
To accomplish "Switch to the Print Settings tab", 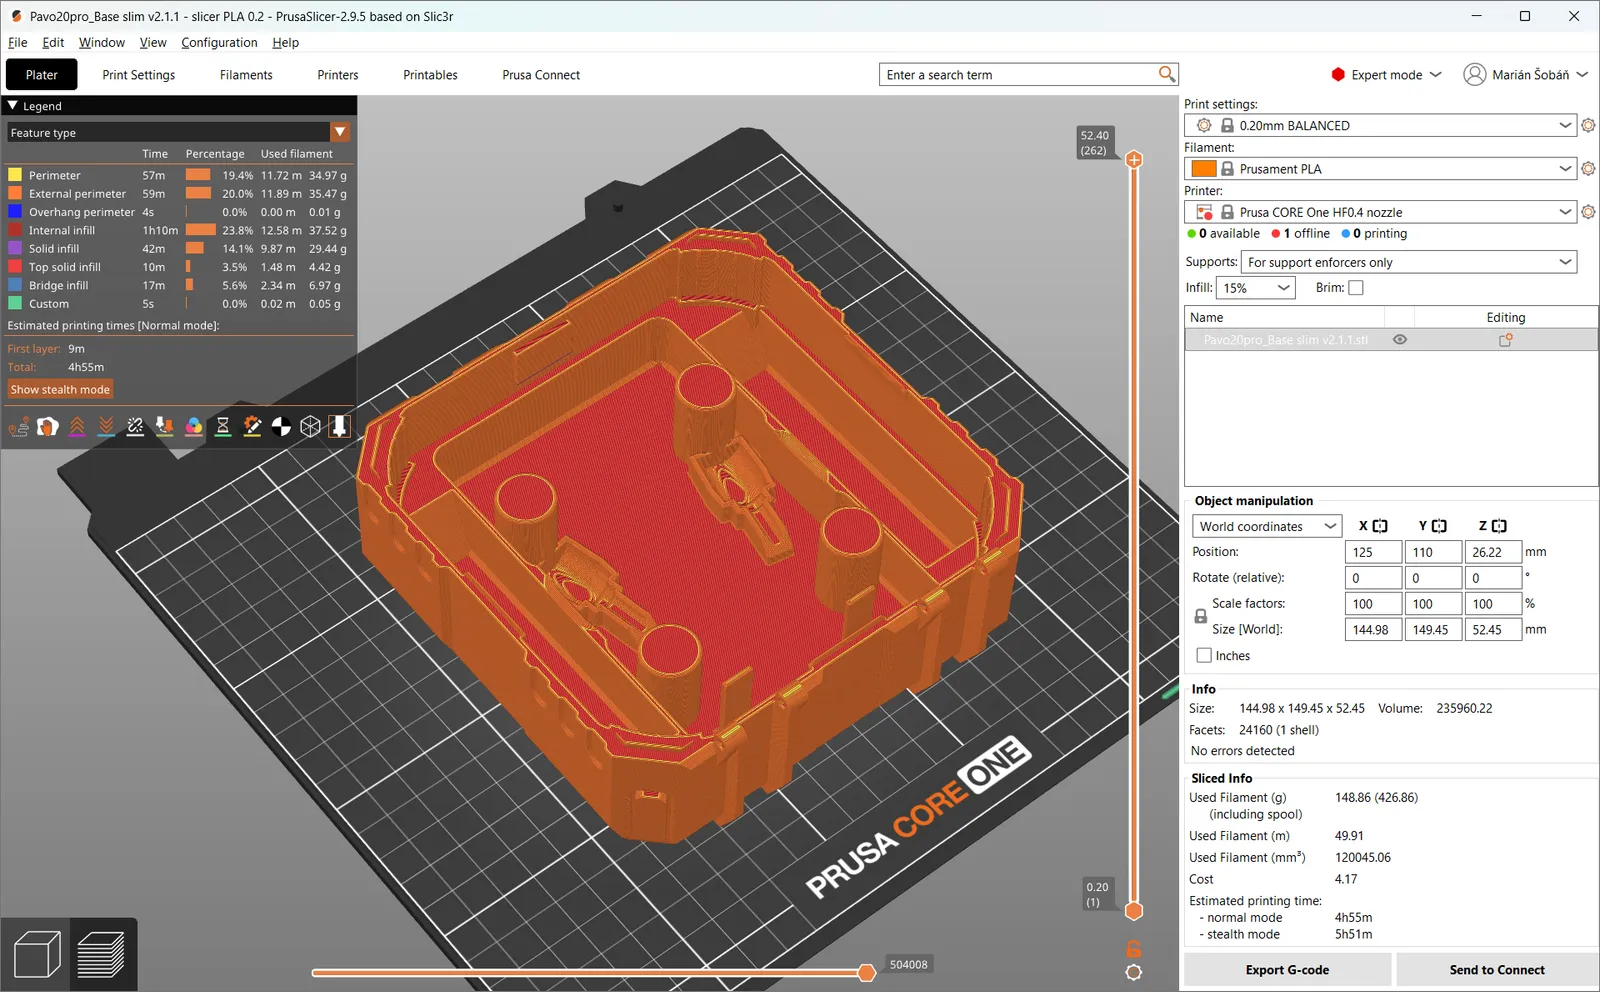I will [x=139, y=75].
